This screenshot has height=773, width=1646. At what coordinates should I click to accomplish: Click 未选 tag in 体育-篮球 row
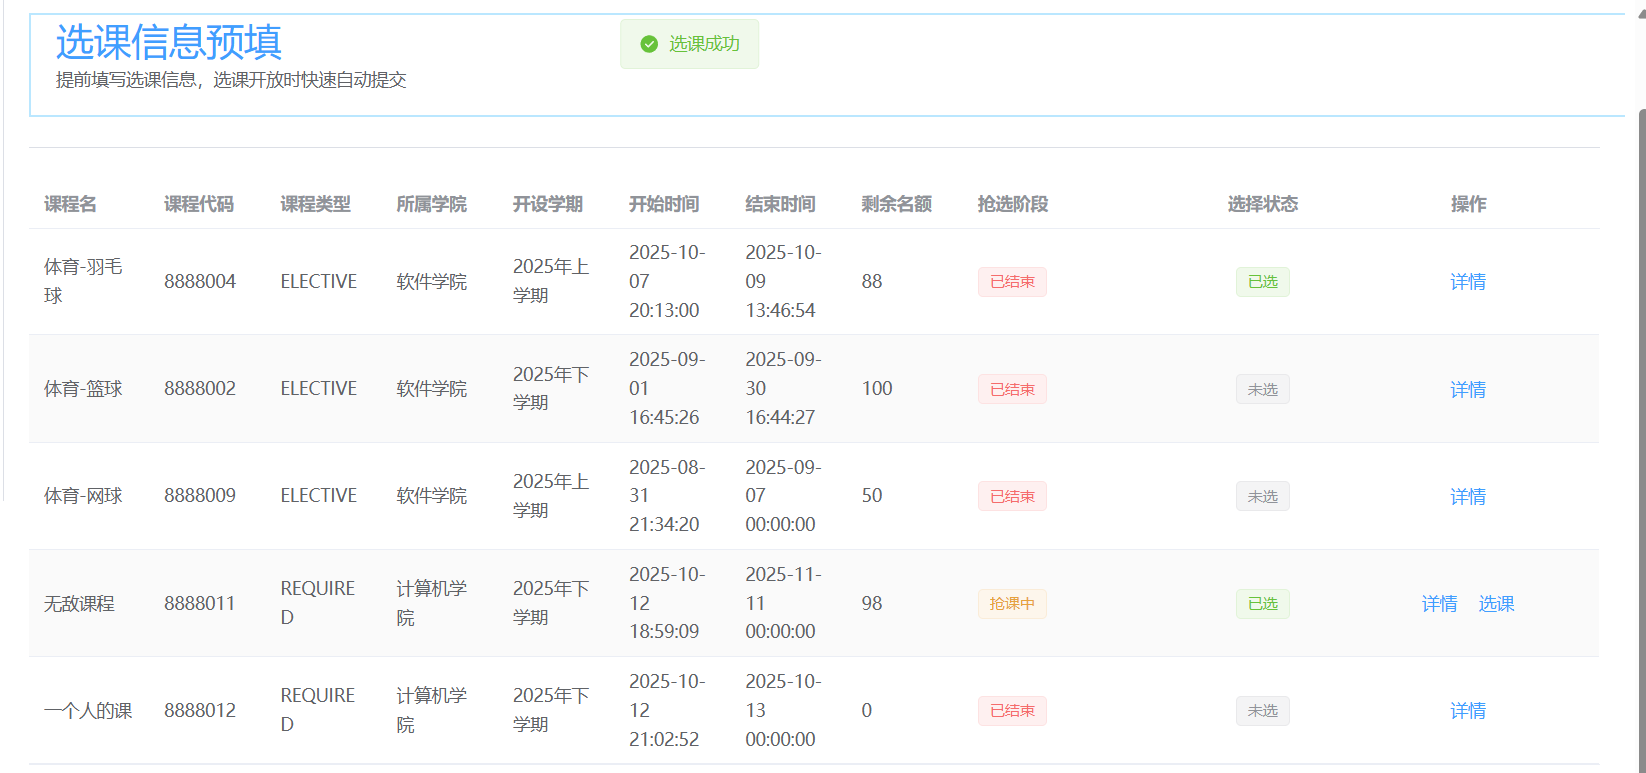[1262, 389]
